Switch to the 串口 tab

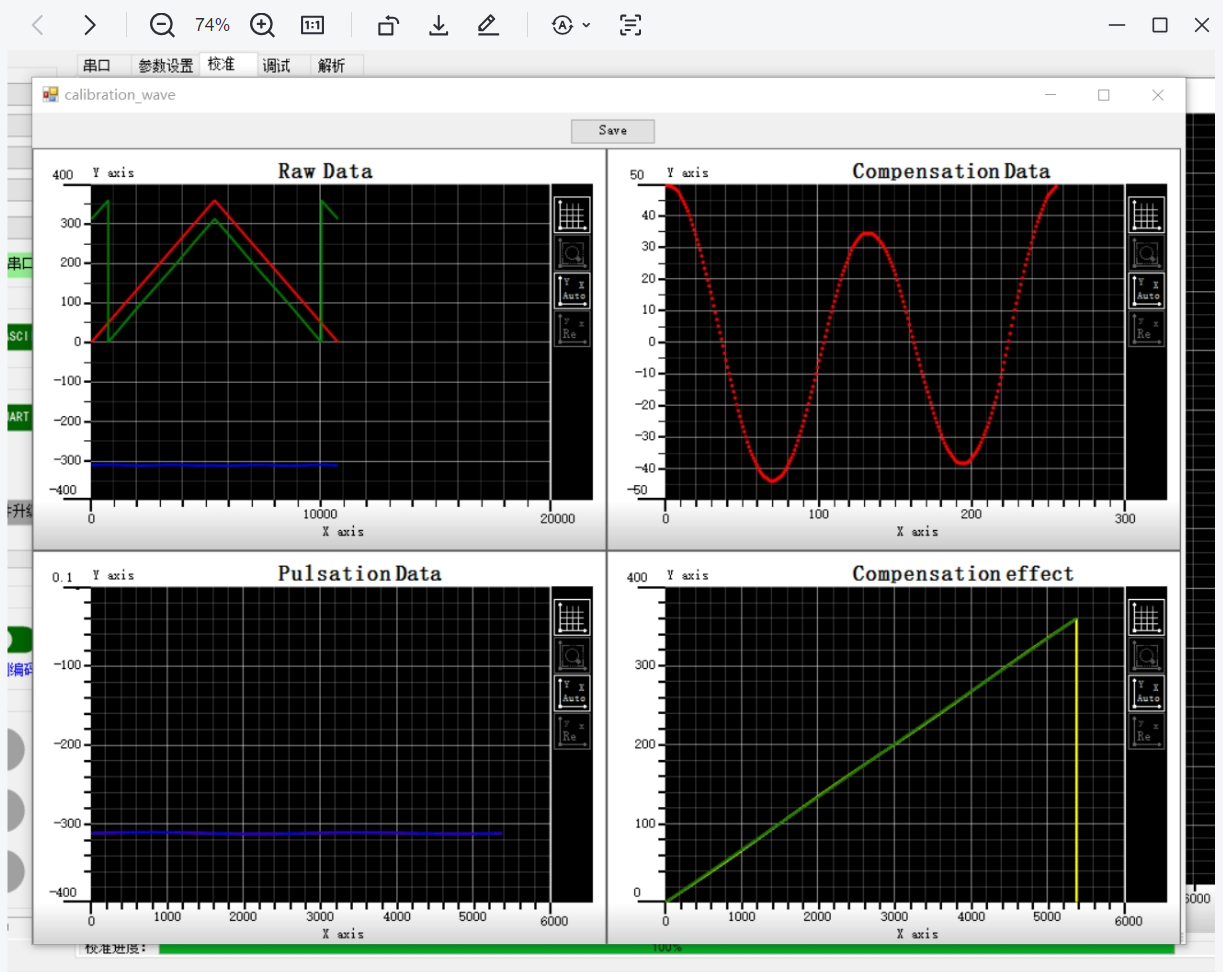[x=97, y=66]
